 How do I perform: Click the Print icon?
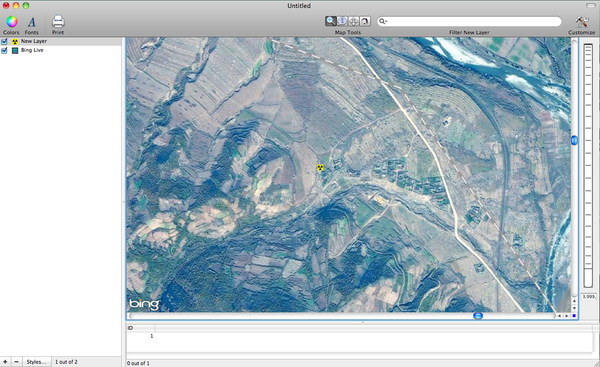pyautogui.click(x=58, y=21)
